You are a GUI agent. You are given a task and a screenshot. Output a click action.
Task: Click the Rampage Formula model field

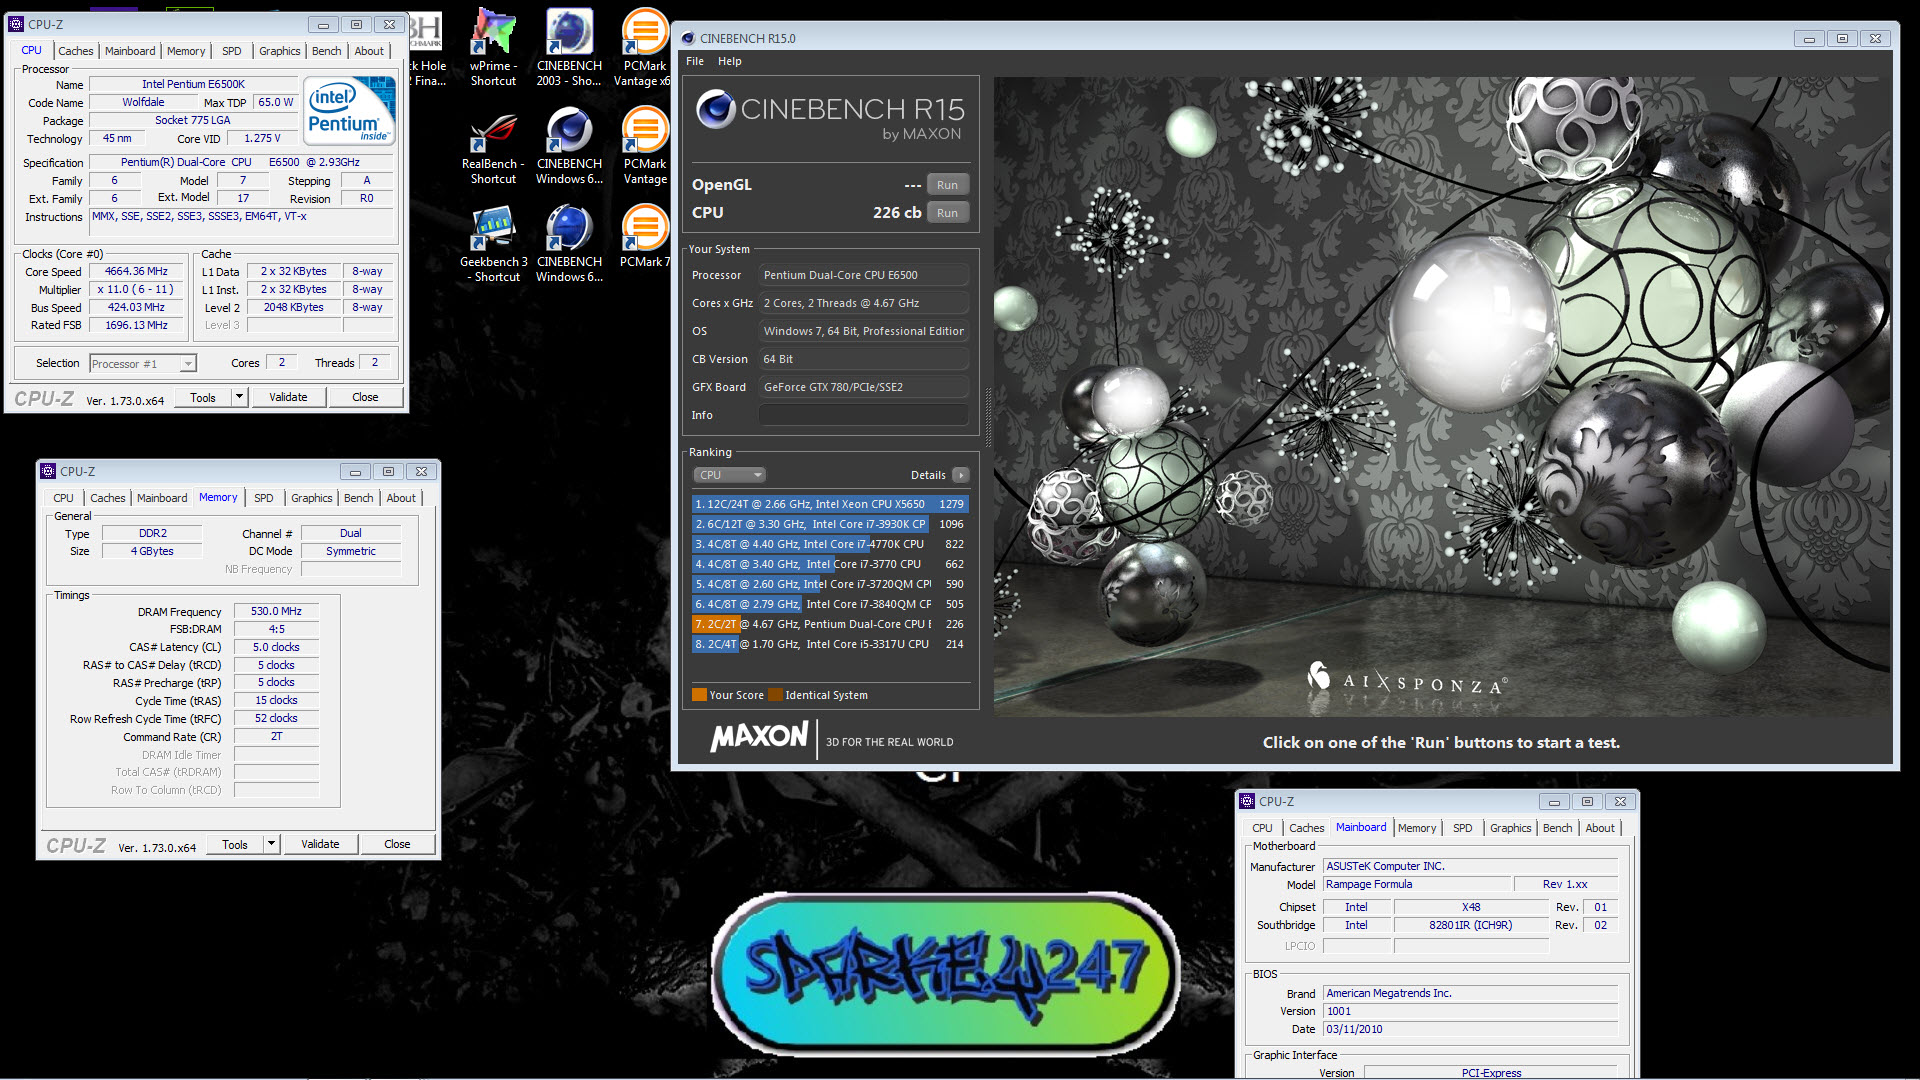1416,884
